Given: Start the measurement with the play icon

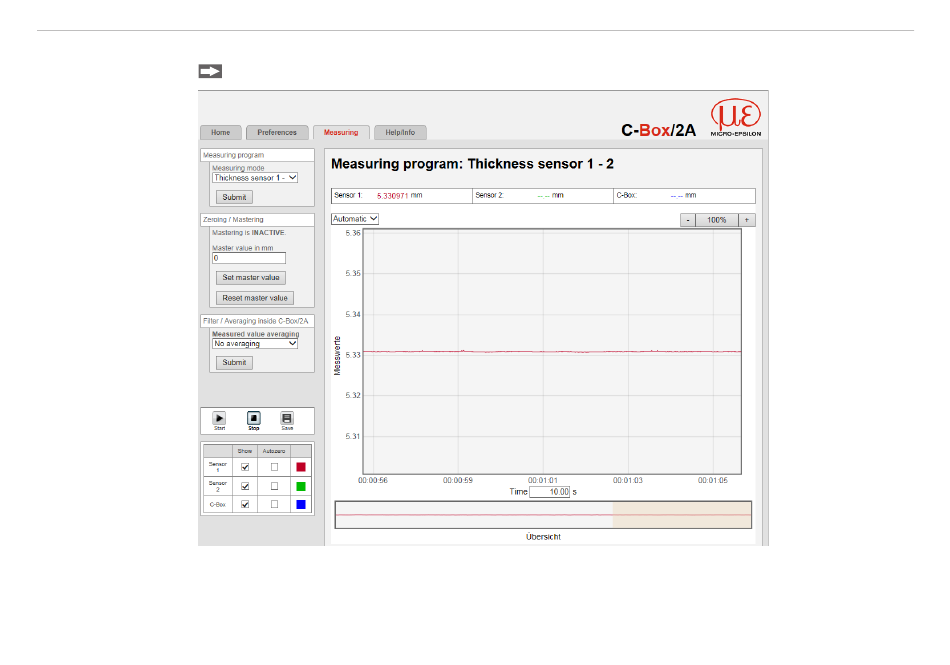Looking at the screenshot, I should tap(219, 419).
